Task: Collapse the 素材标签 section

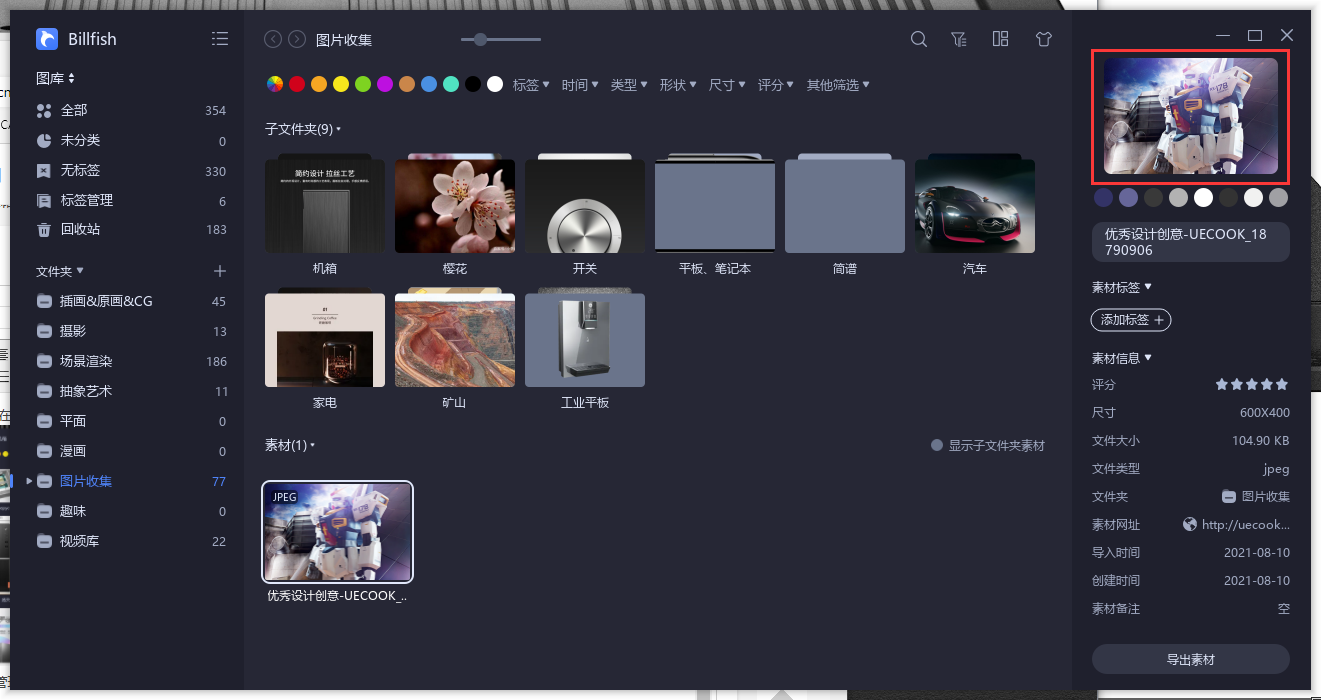Action: click(x=1122, y=287)
